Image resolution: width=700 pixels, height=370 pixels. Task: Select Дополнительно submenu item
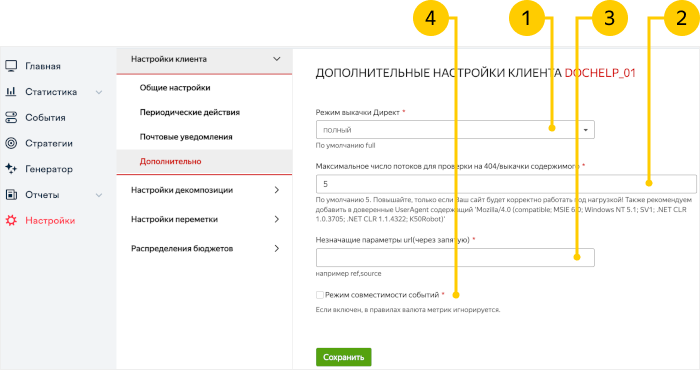[x=171, y=162]
